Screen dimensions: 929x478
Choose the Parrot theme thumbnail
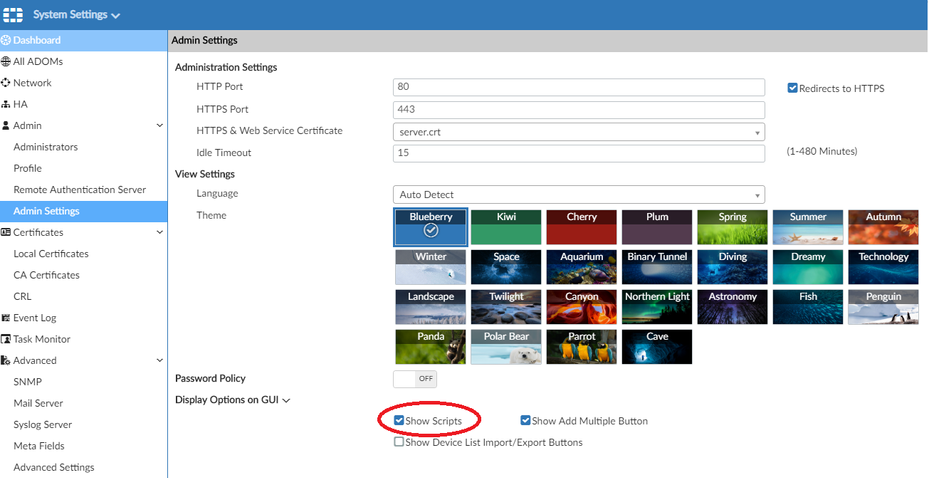point(581,347)
